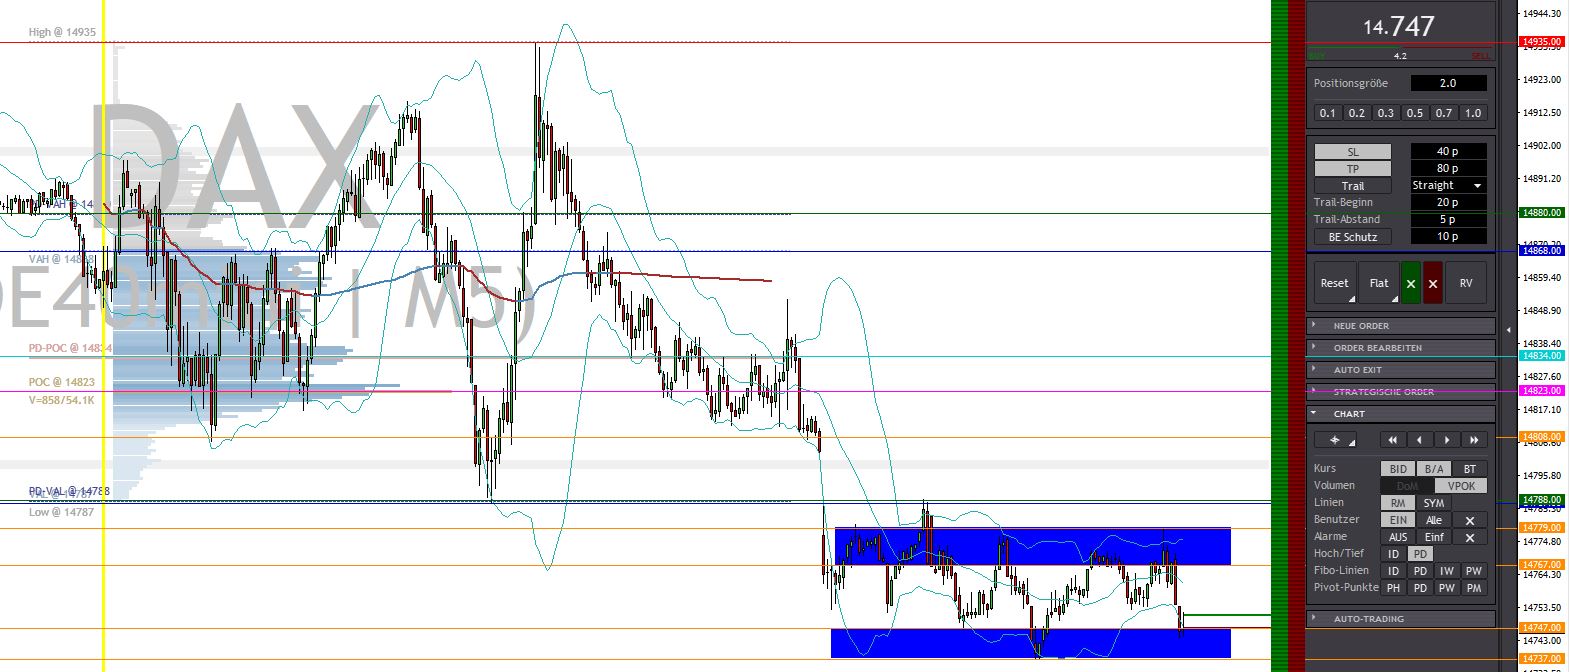
Task: Delete user lines with Benutzer X button
Action: pyautogui.click(x=1470, y=520)
